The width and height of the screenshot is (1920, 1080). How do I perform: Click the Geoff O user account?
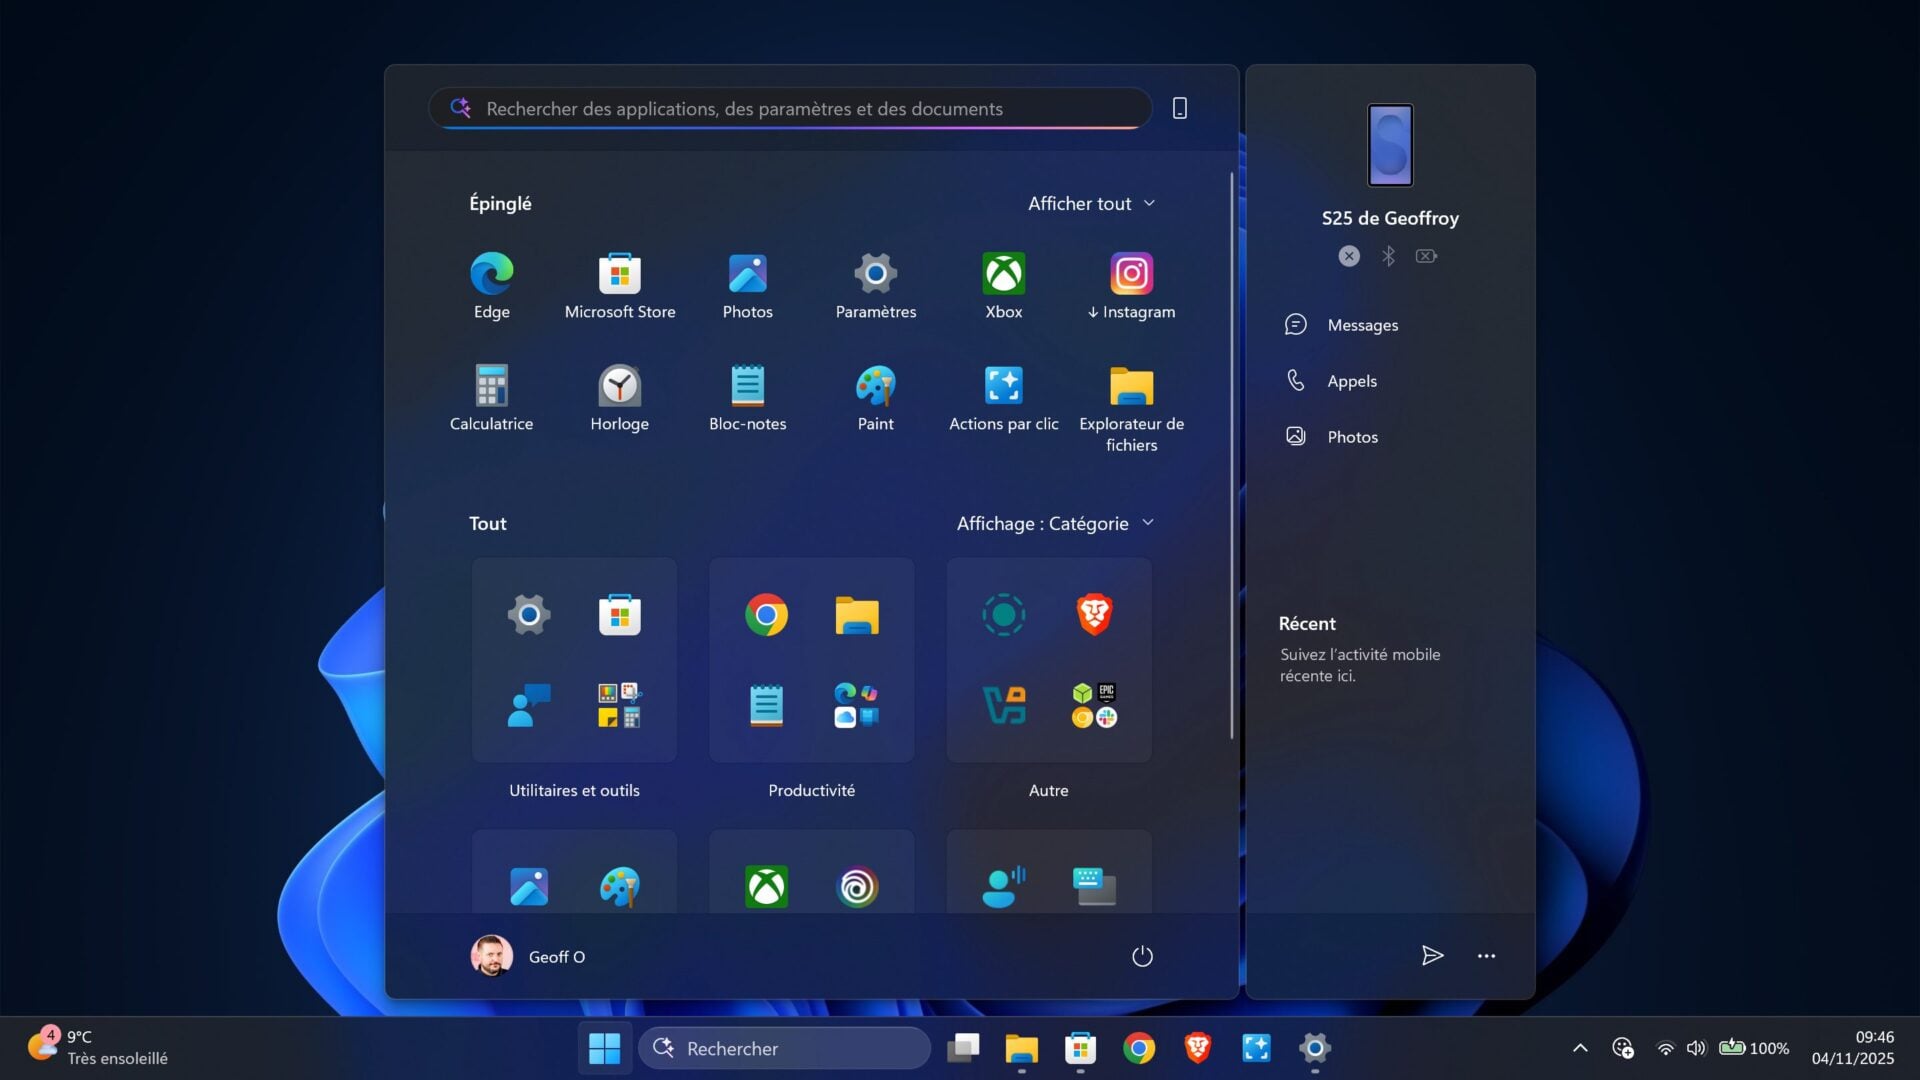(529, 957)
